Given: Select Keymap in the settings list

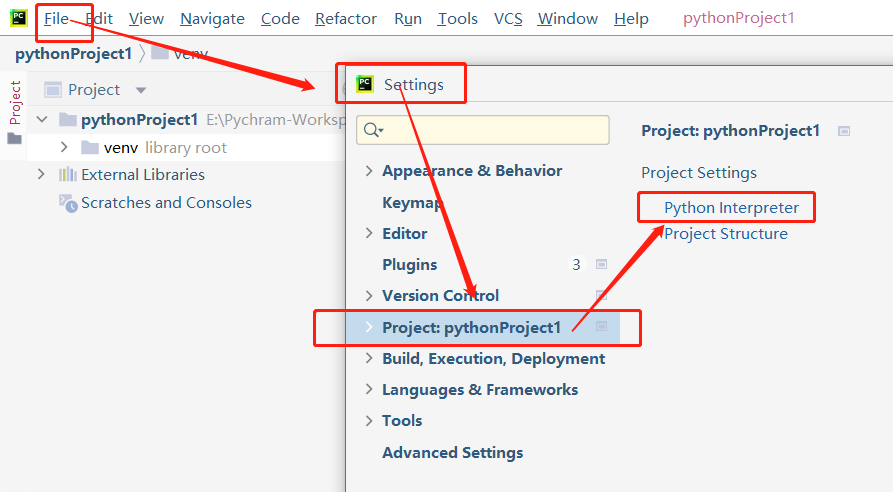Looking at the screenshot, I should click(x=412, y=203).
